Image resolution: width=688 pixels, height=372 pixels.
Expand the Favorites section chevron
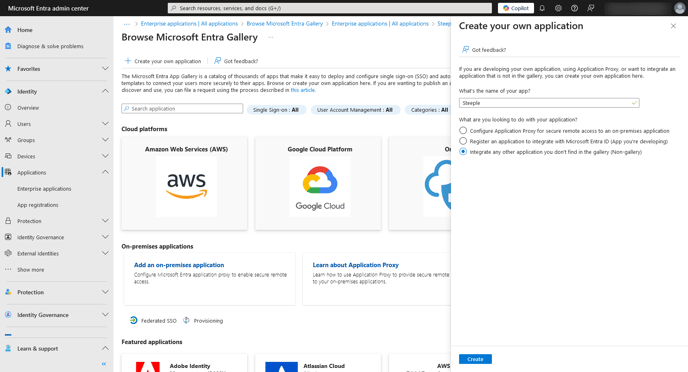click(x=105, y=68)
